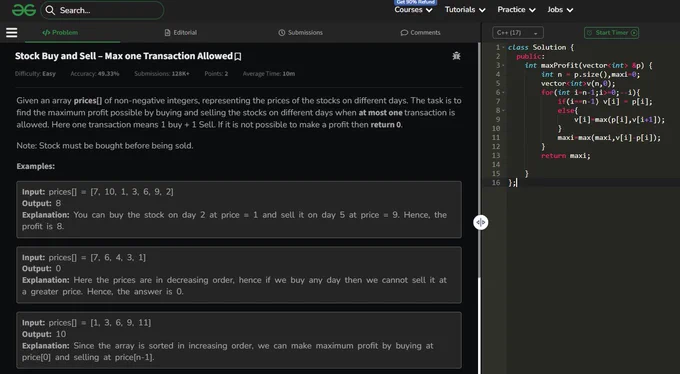Switch to the Editorial tab
Viewport: 680px width, 374px height.
(181, 33)
